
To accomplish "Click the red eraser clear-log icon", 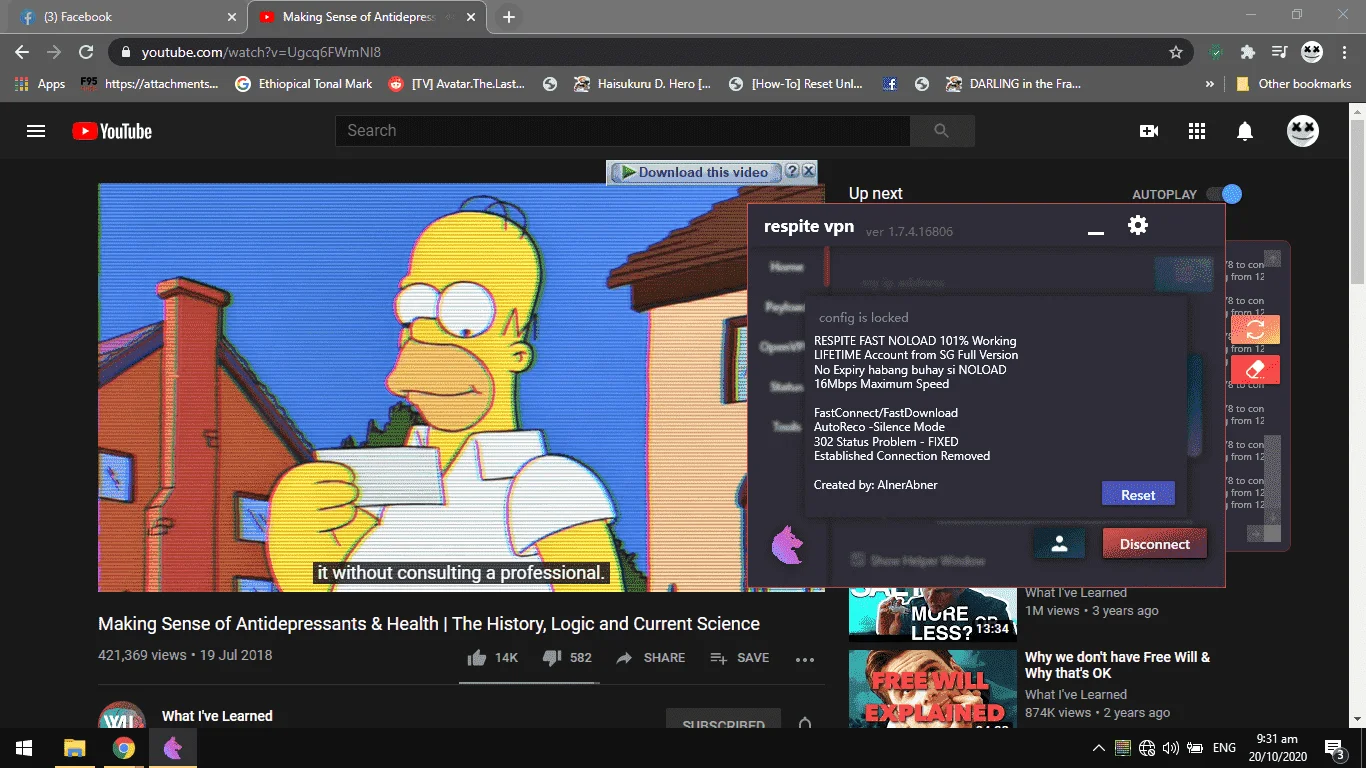I will pyautogui.click(x=1256, y=370).
